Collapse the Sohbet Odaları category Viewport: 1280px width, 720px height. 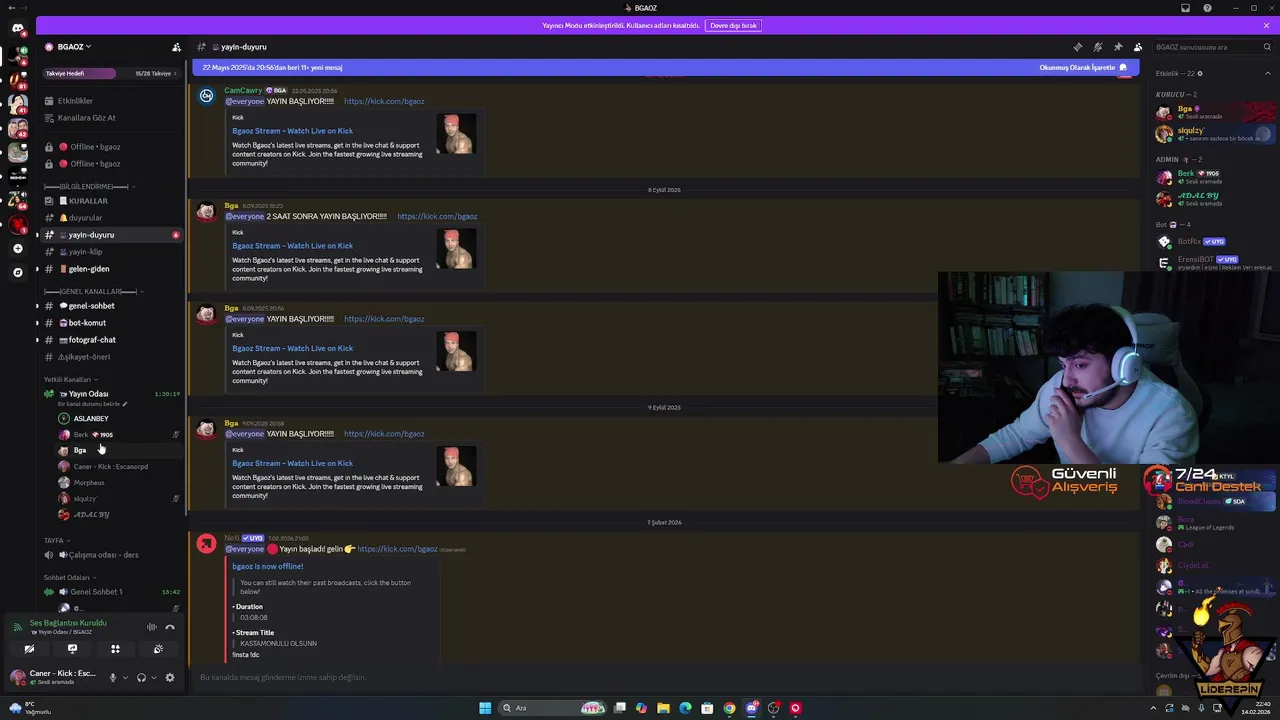(x=69, y=578)
